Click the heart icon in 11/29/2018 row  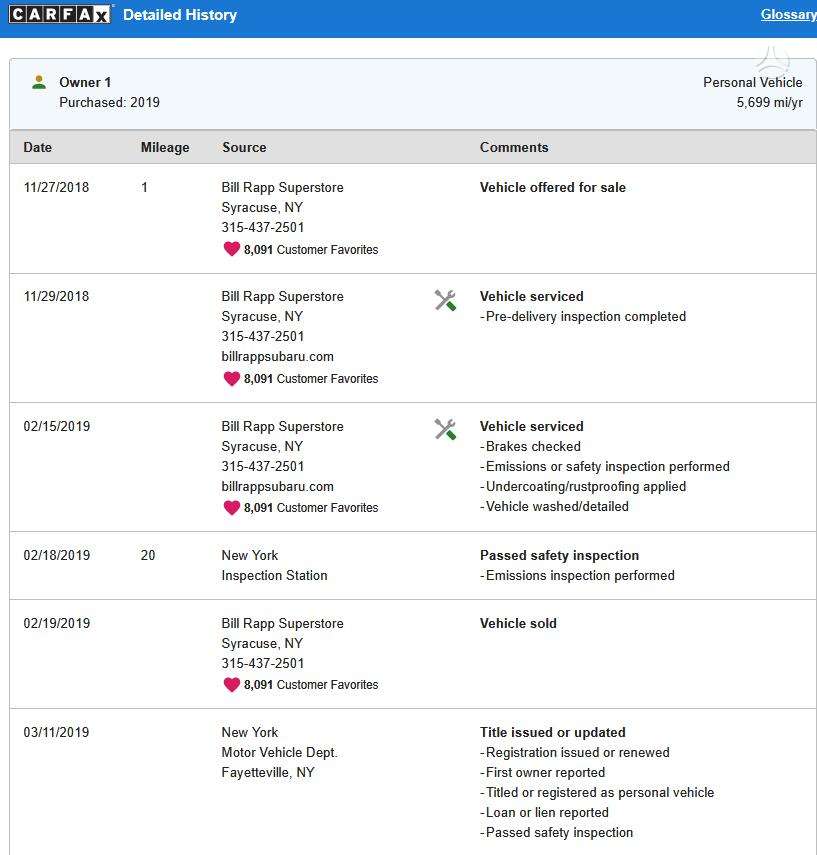(x=232, y=378)
